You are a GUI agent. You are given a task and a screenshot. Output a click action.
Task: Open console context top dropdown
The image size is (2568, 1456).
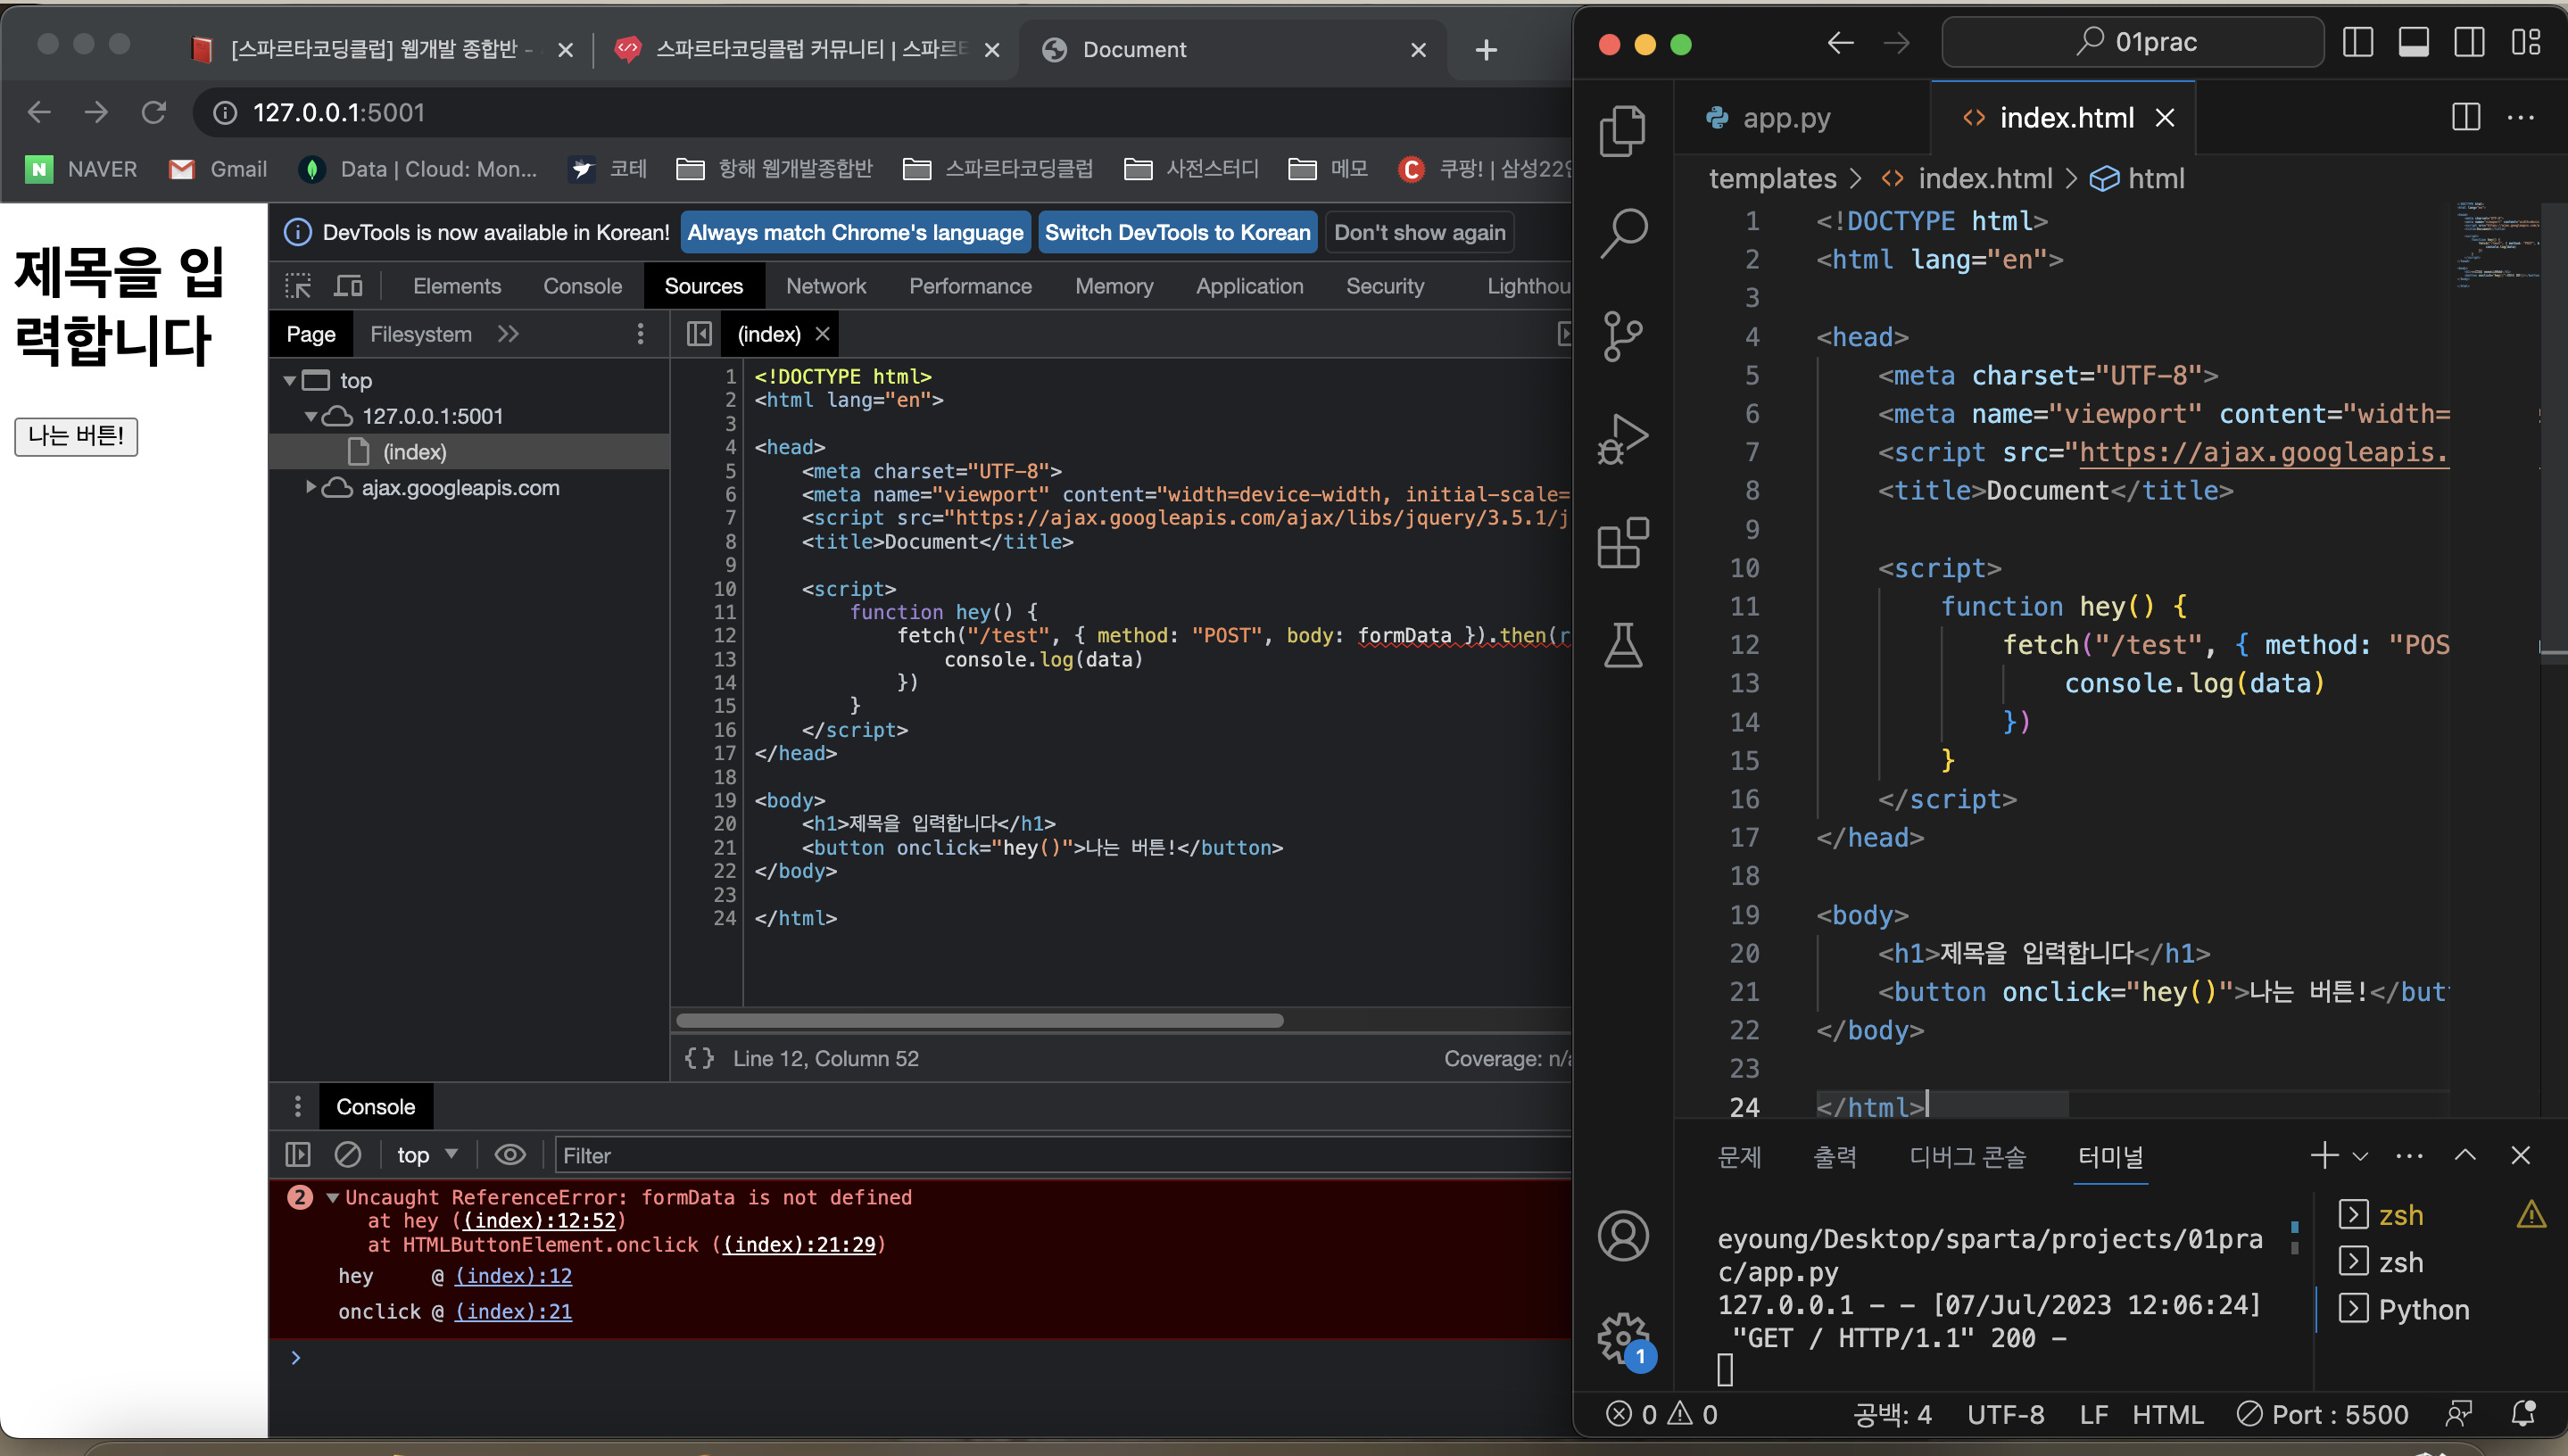[427, 1155]
